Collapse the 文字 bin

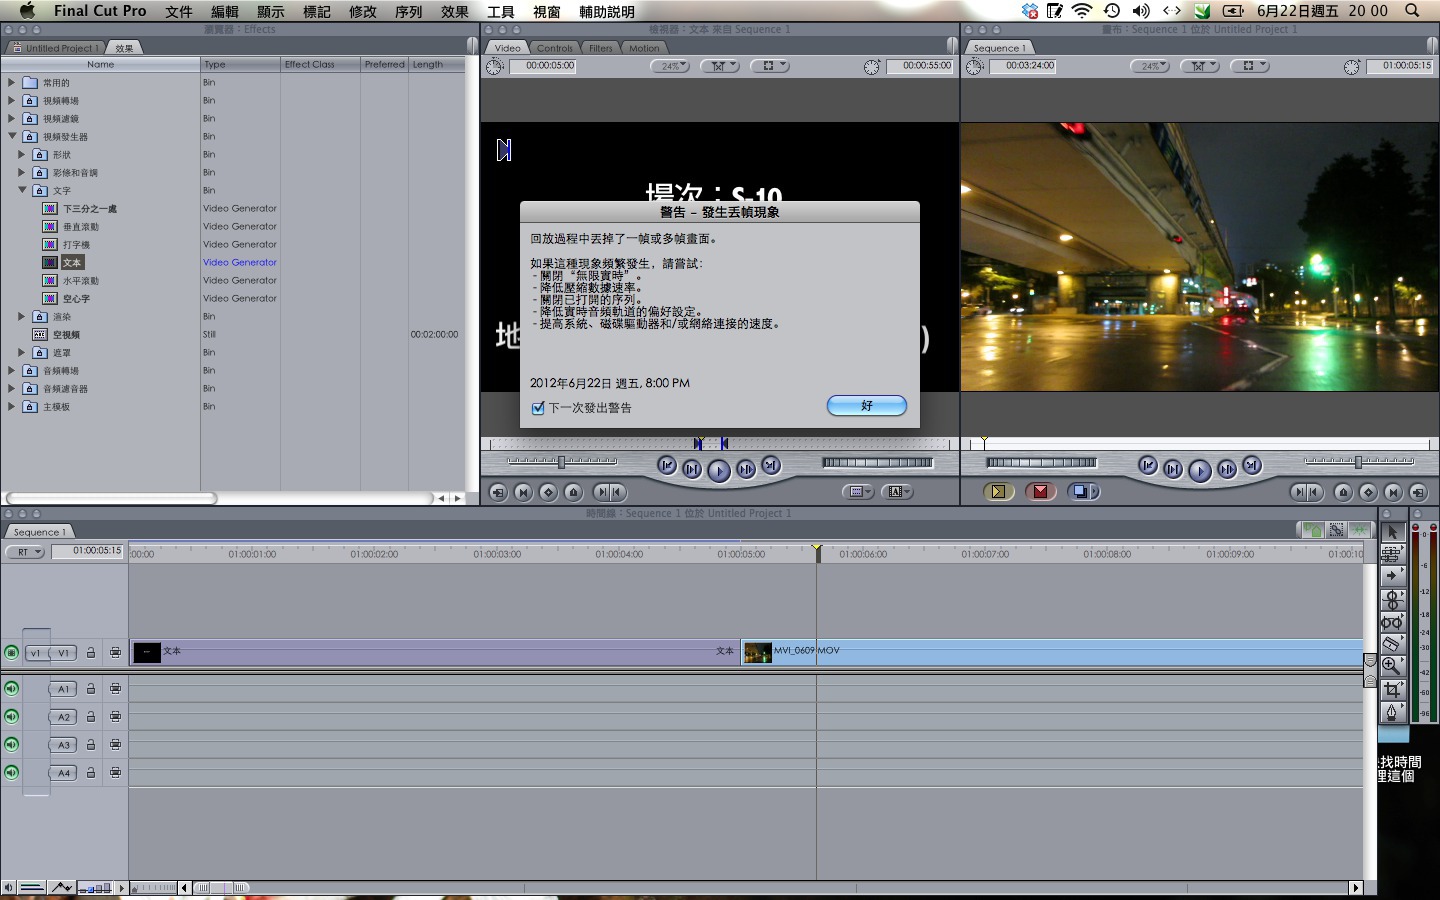22,190
